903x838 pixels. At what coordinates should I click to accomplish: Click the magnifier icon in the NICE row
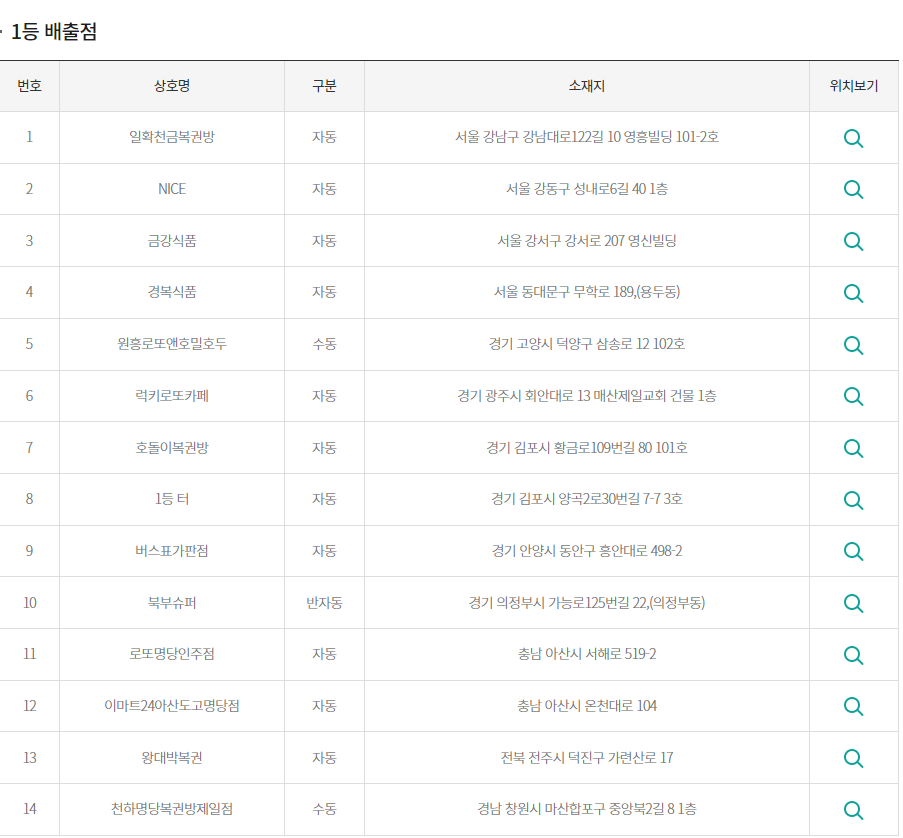853,189
